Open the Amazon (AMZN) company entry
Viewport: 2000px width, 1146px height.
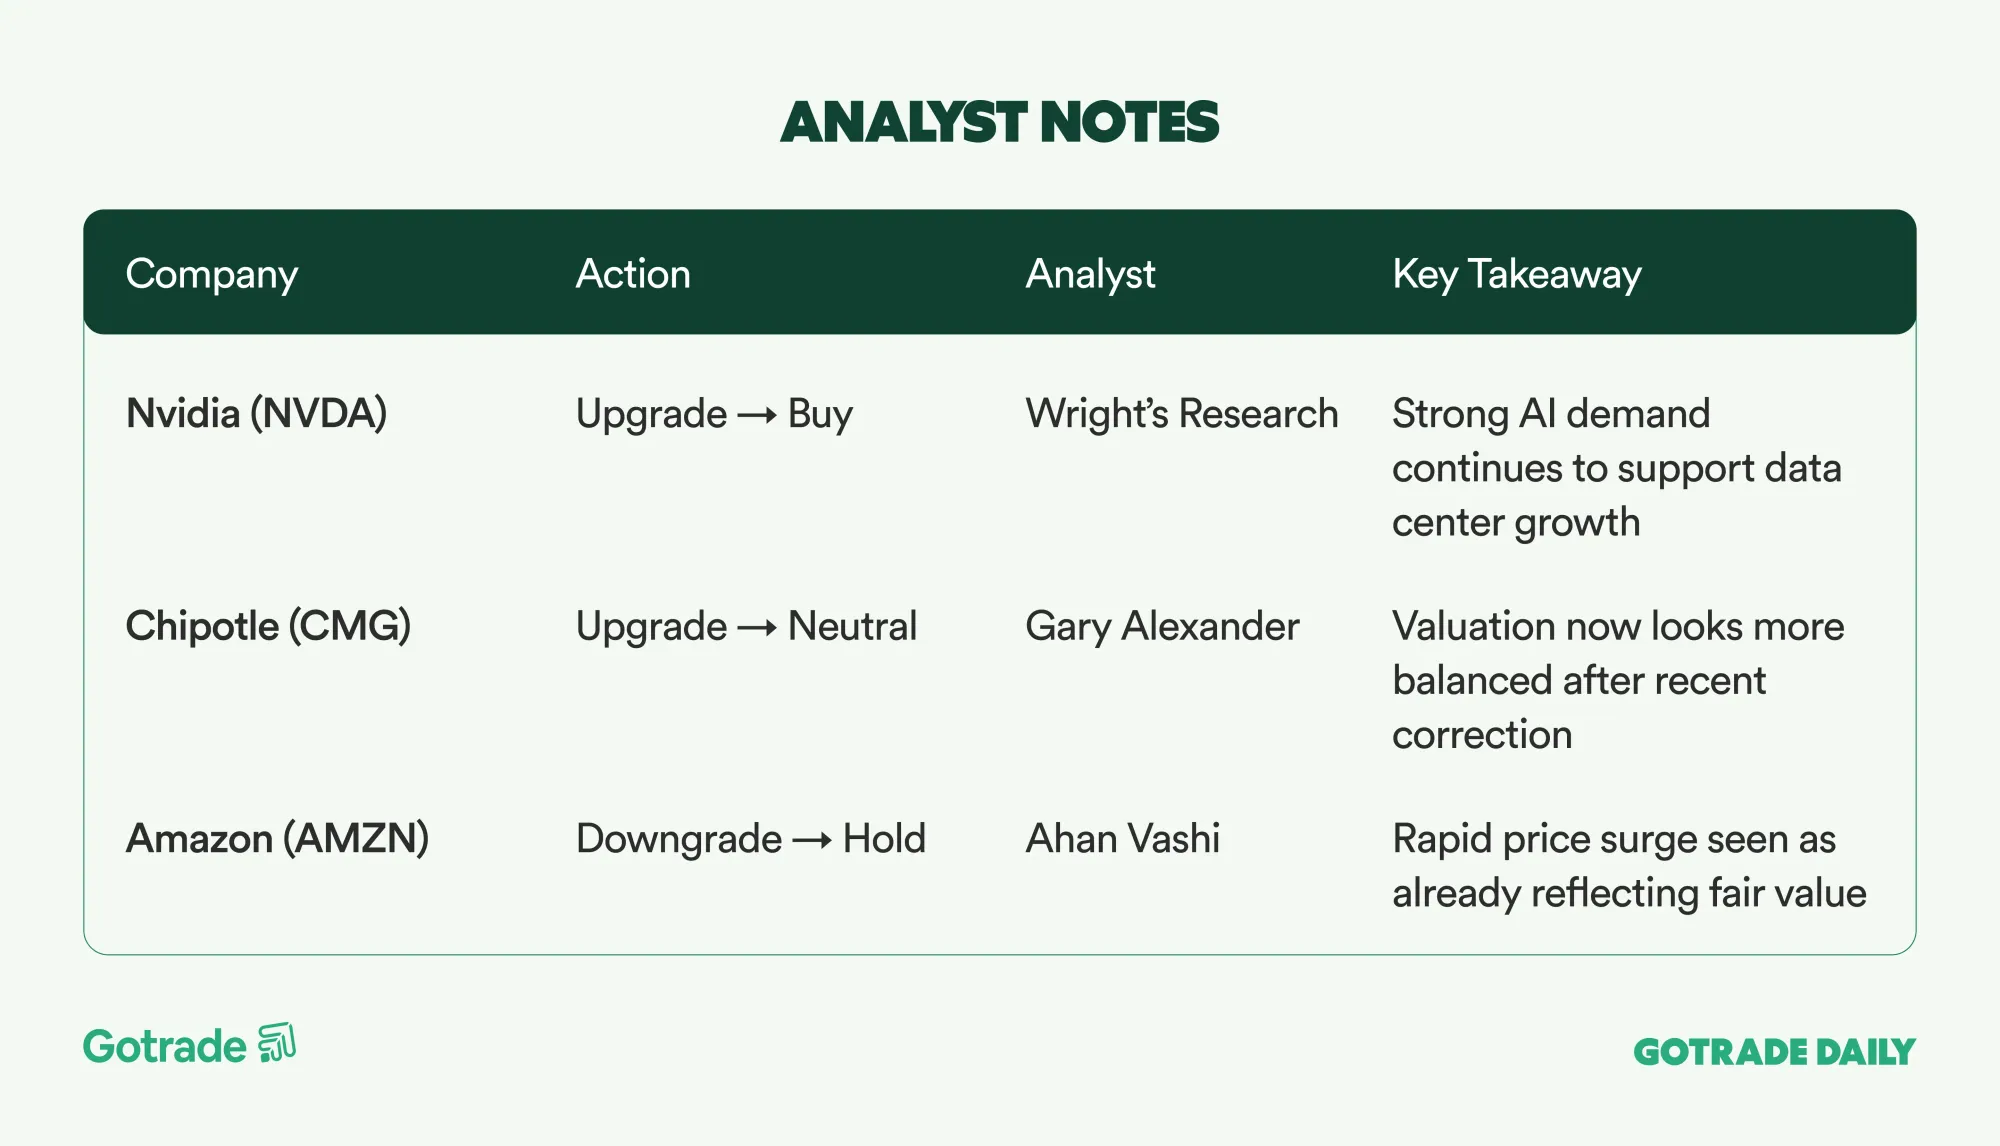277,838
